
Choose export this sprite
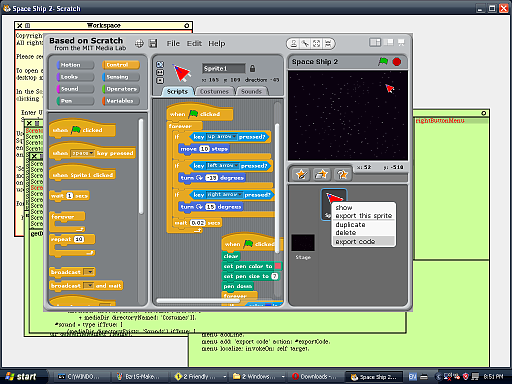[x=364, y=216]
